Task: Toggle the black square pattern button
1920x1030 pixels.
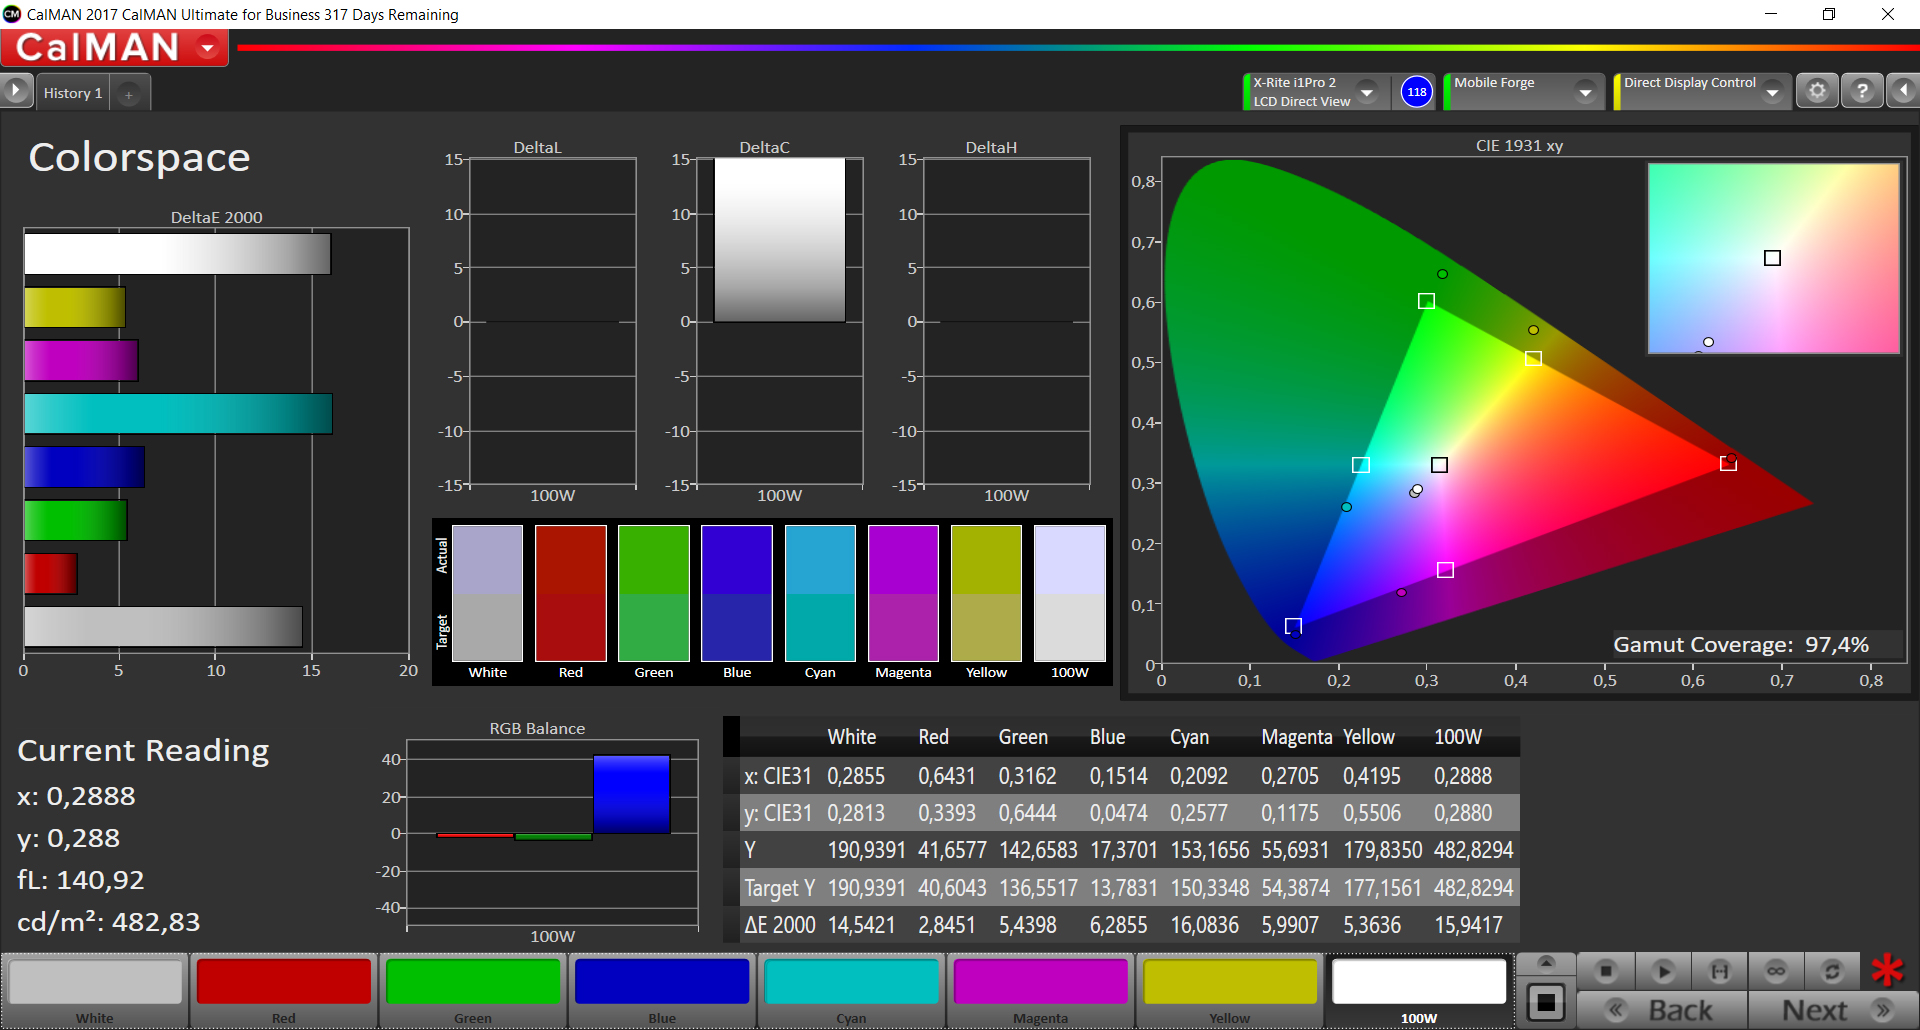Action: (x=1546, y=1002)
